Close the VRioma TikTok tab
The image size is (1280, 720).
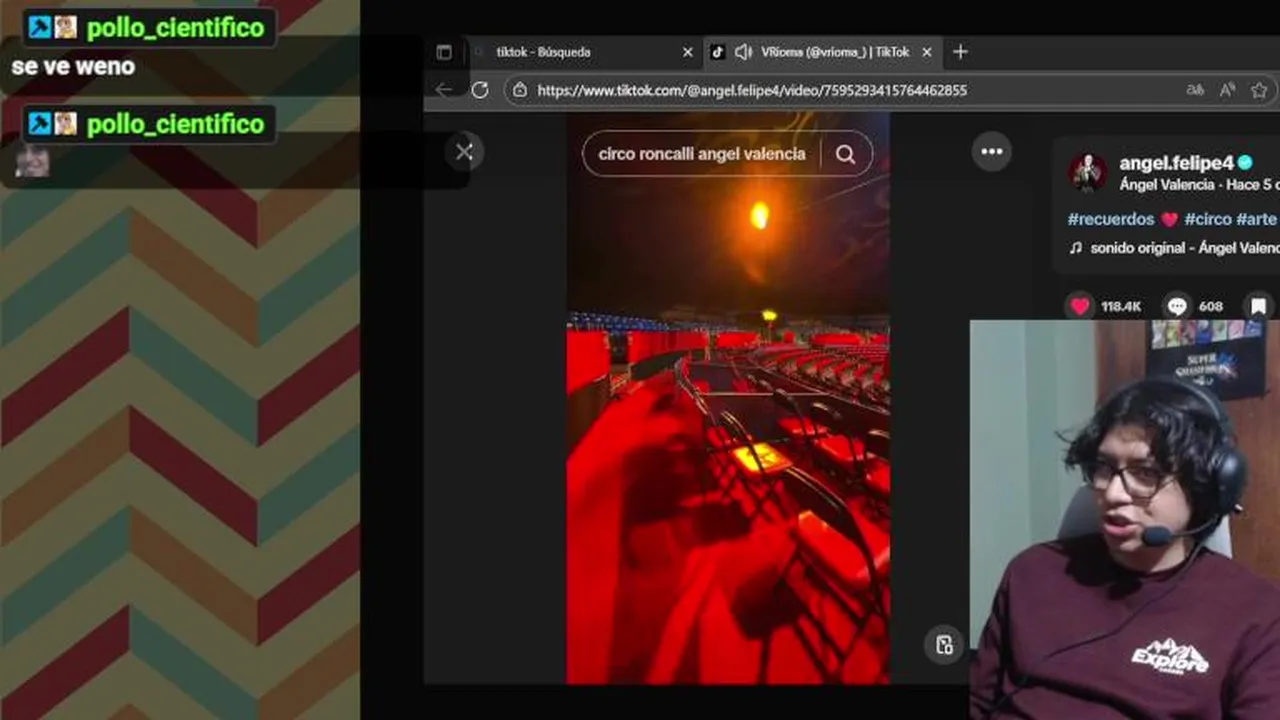(926, 52)
